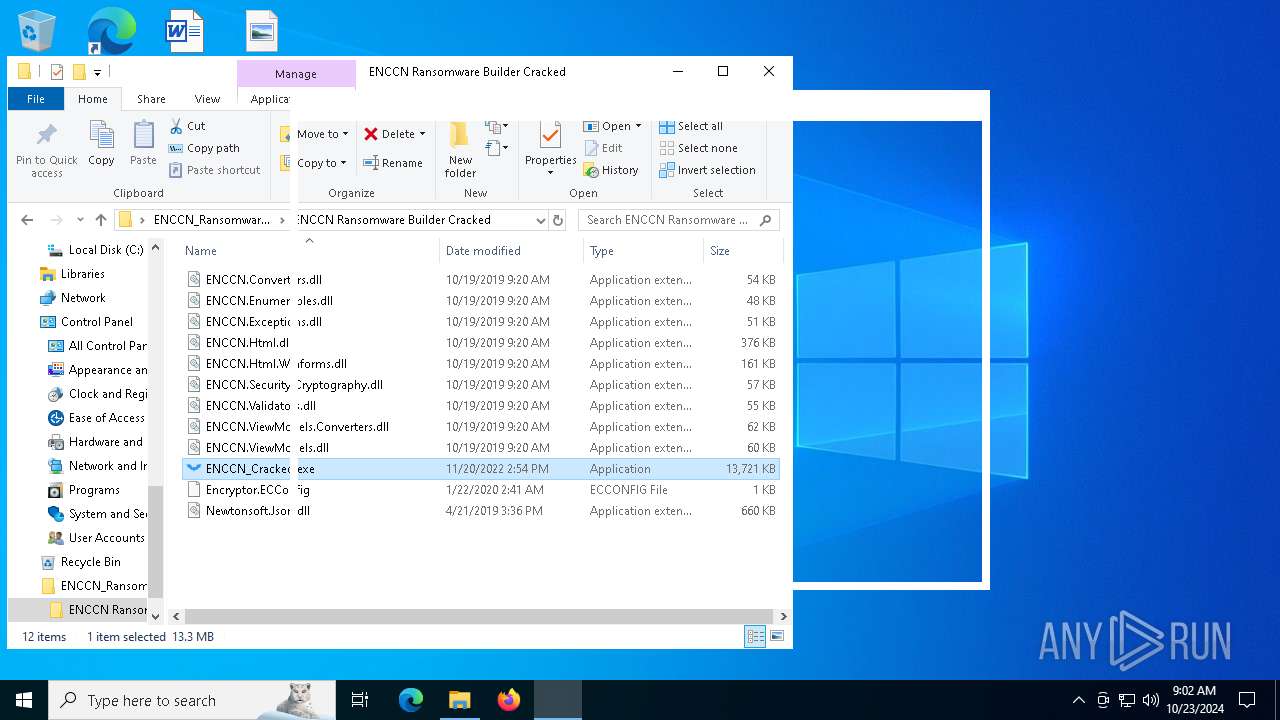Image resolution: width=1280 pixels, height=720 pixels.
Task: Click ENCCN_Ransomwar... breadcrumb in address bar
Action: [211, 220]
